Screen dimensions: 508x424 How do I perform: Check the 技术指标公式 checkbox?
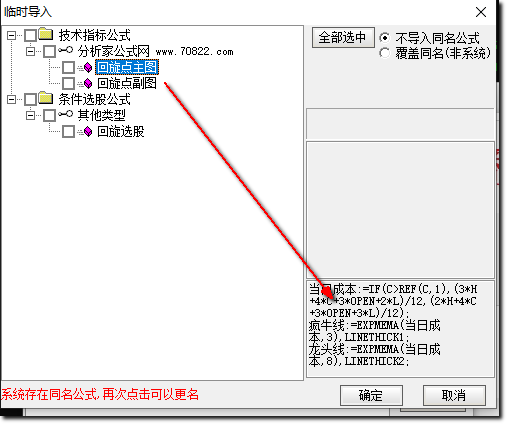(x=30, y=35)
